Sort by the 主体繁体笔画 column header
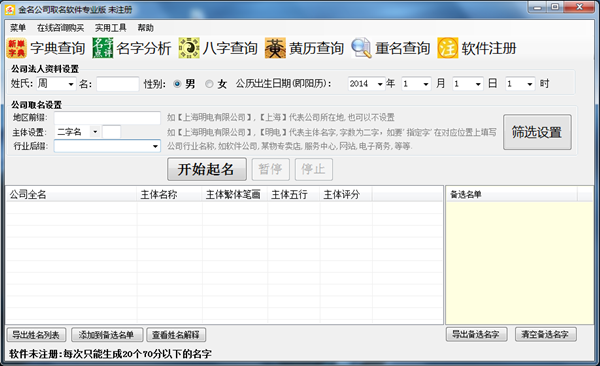600x366 pixels. tap(235, 194)
